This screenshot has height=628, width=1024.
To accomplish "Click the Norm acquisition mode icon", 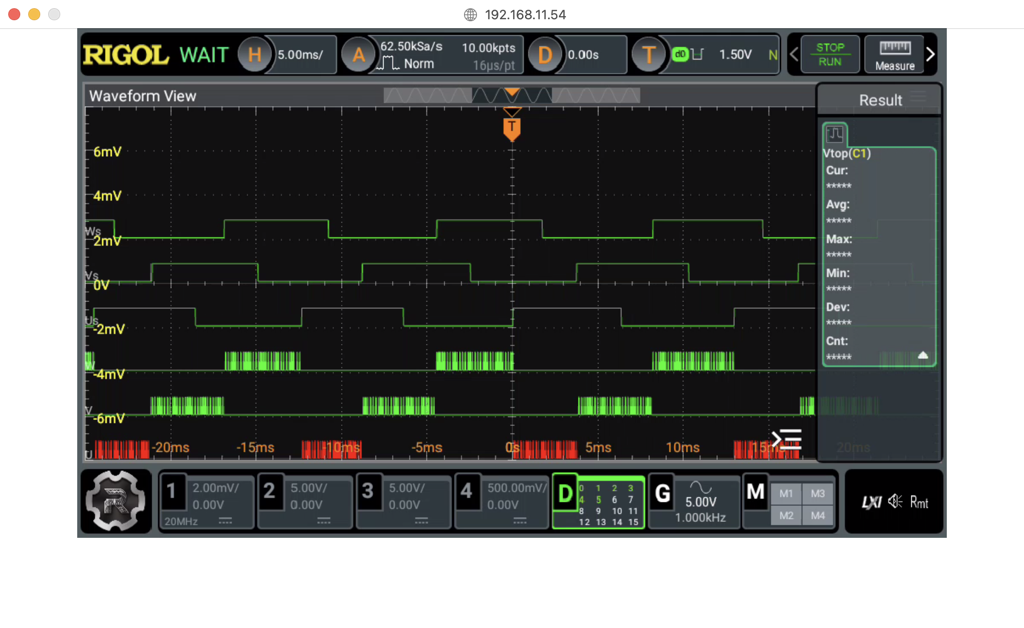I will coord(390,63).
